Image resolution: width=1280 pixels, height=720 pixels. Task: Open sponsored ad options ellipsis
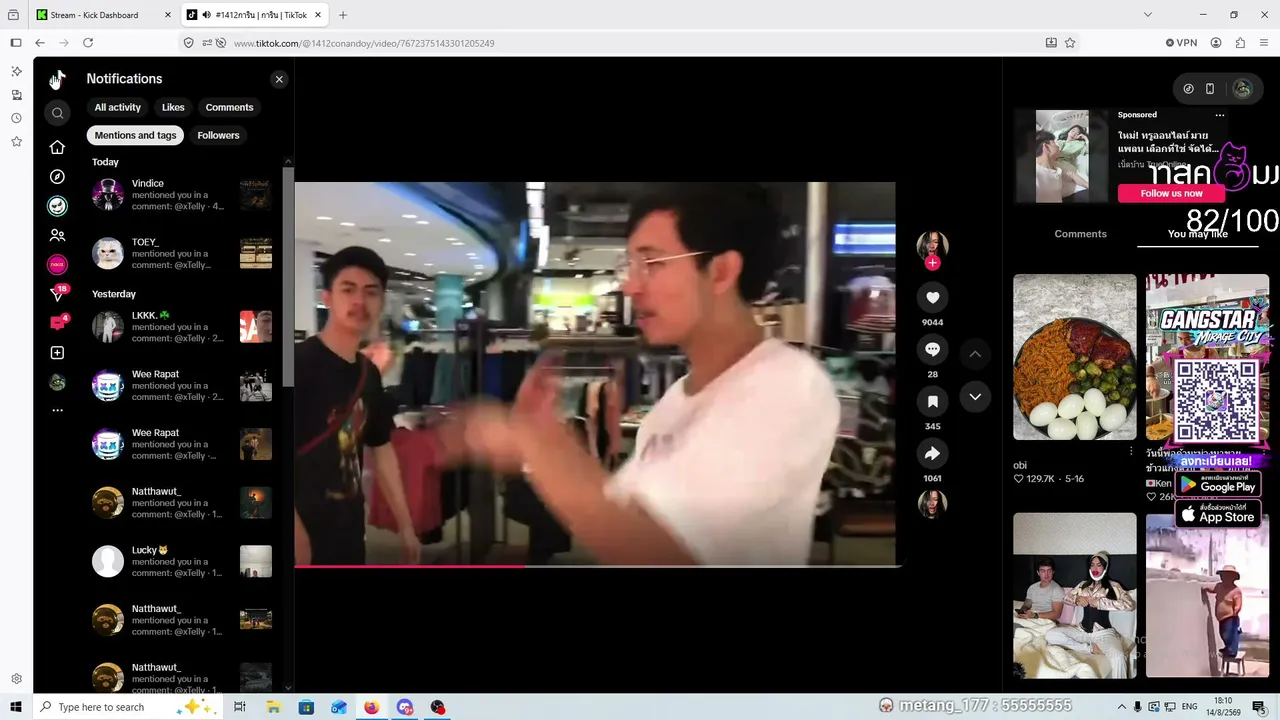(x=1219, y=115)
